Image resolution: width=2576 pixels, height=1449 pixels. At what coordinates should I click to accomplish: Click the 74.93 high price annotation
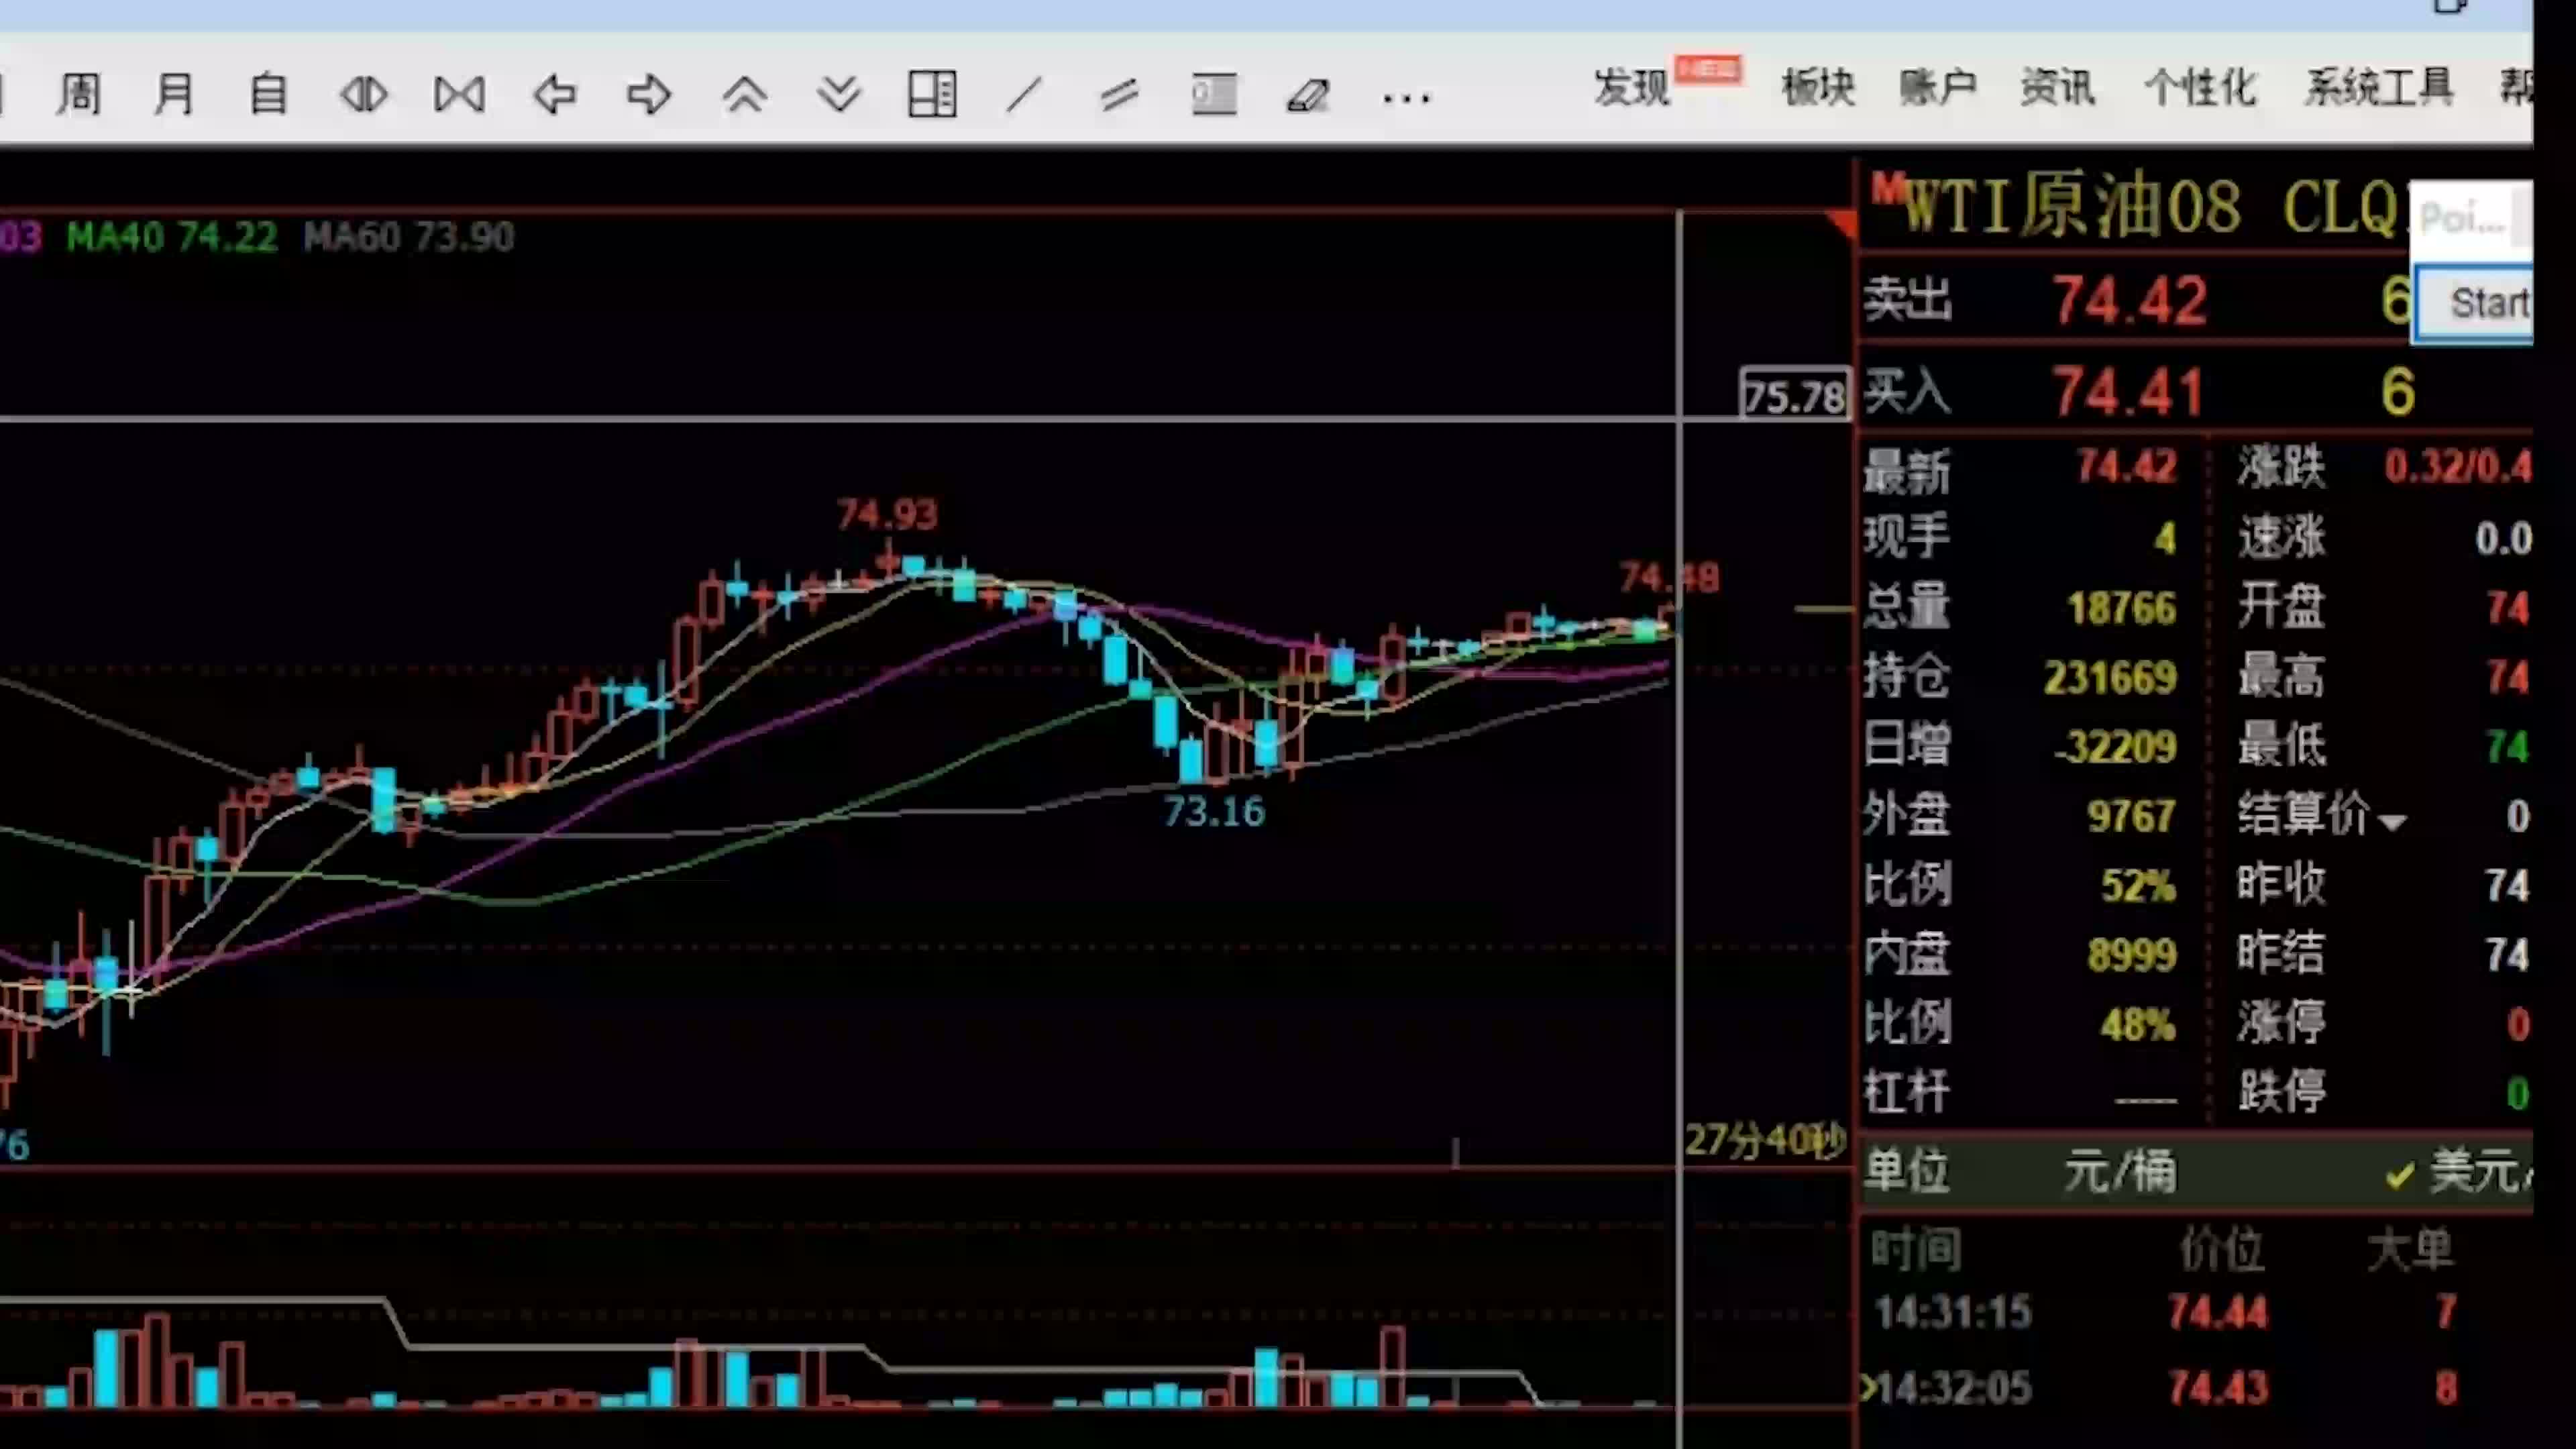(887, 515)
